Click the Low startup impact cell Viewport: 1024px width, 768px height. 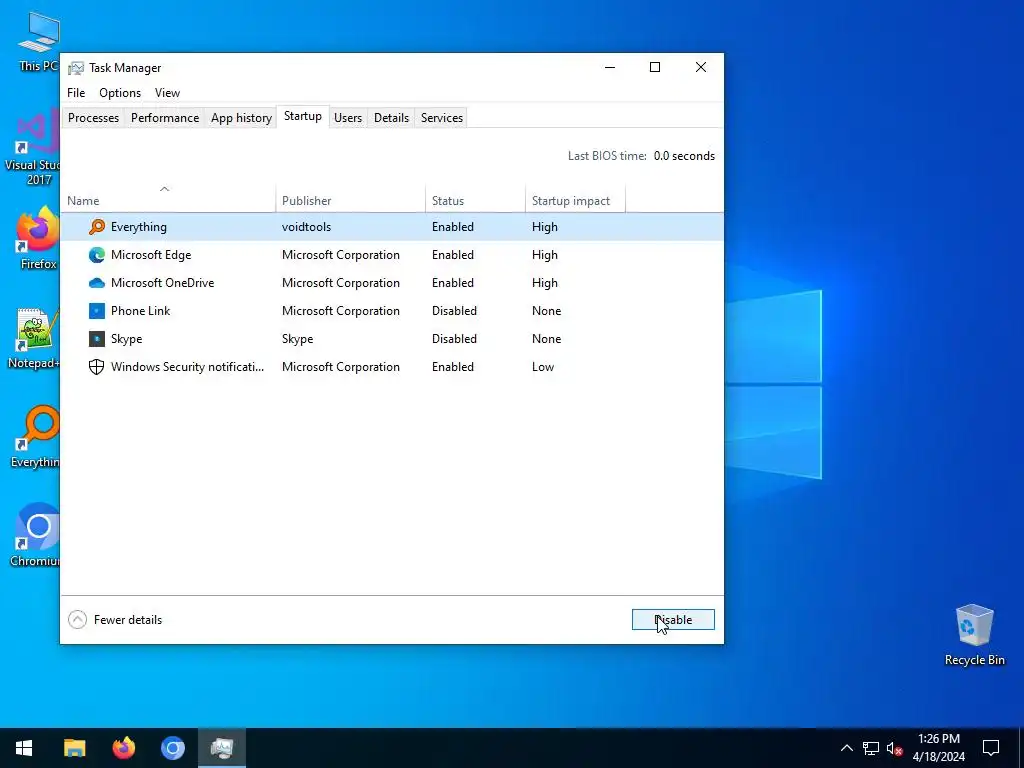click(x=543, y=367)
